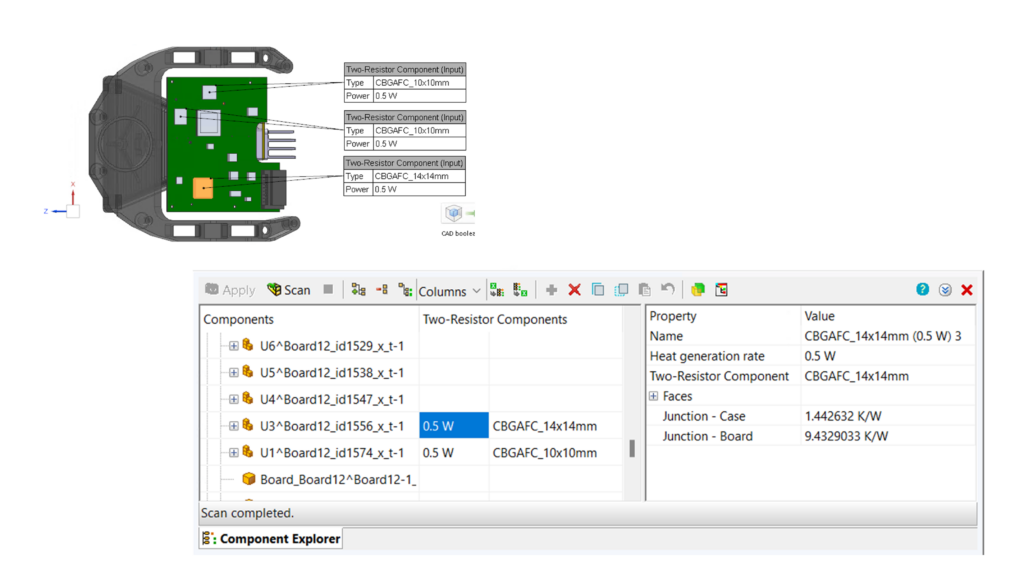Click the orange part cube icon beside Board_Board12^Board12-1_
This screenshot has height=576, width=1024.
point(248,479)
